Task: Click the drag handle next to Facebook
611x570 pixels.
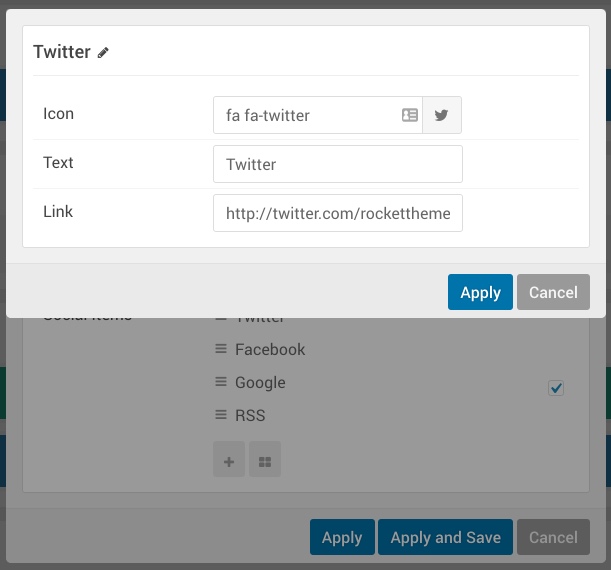Action: (x=221, y=349)
